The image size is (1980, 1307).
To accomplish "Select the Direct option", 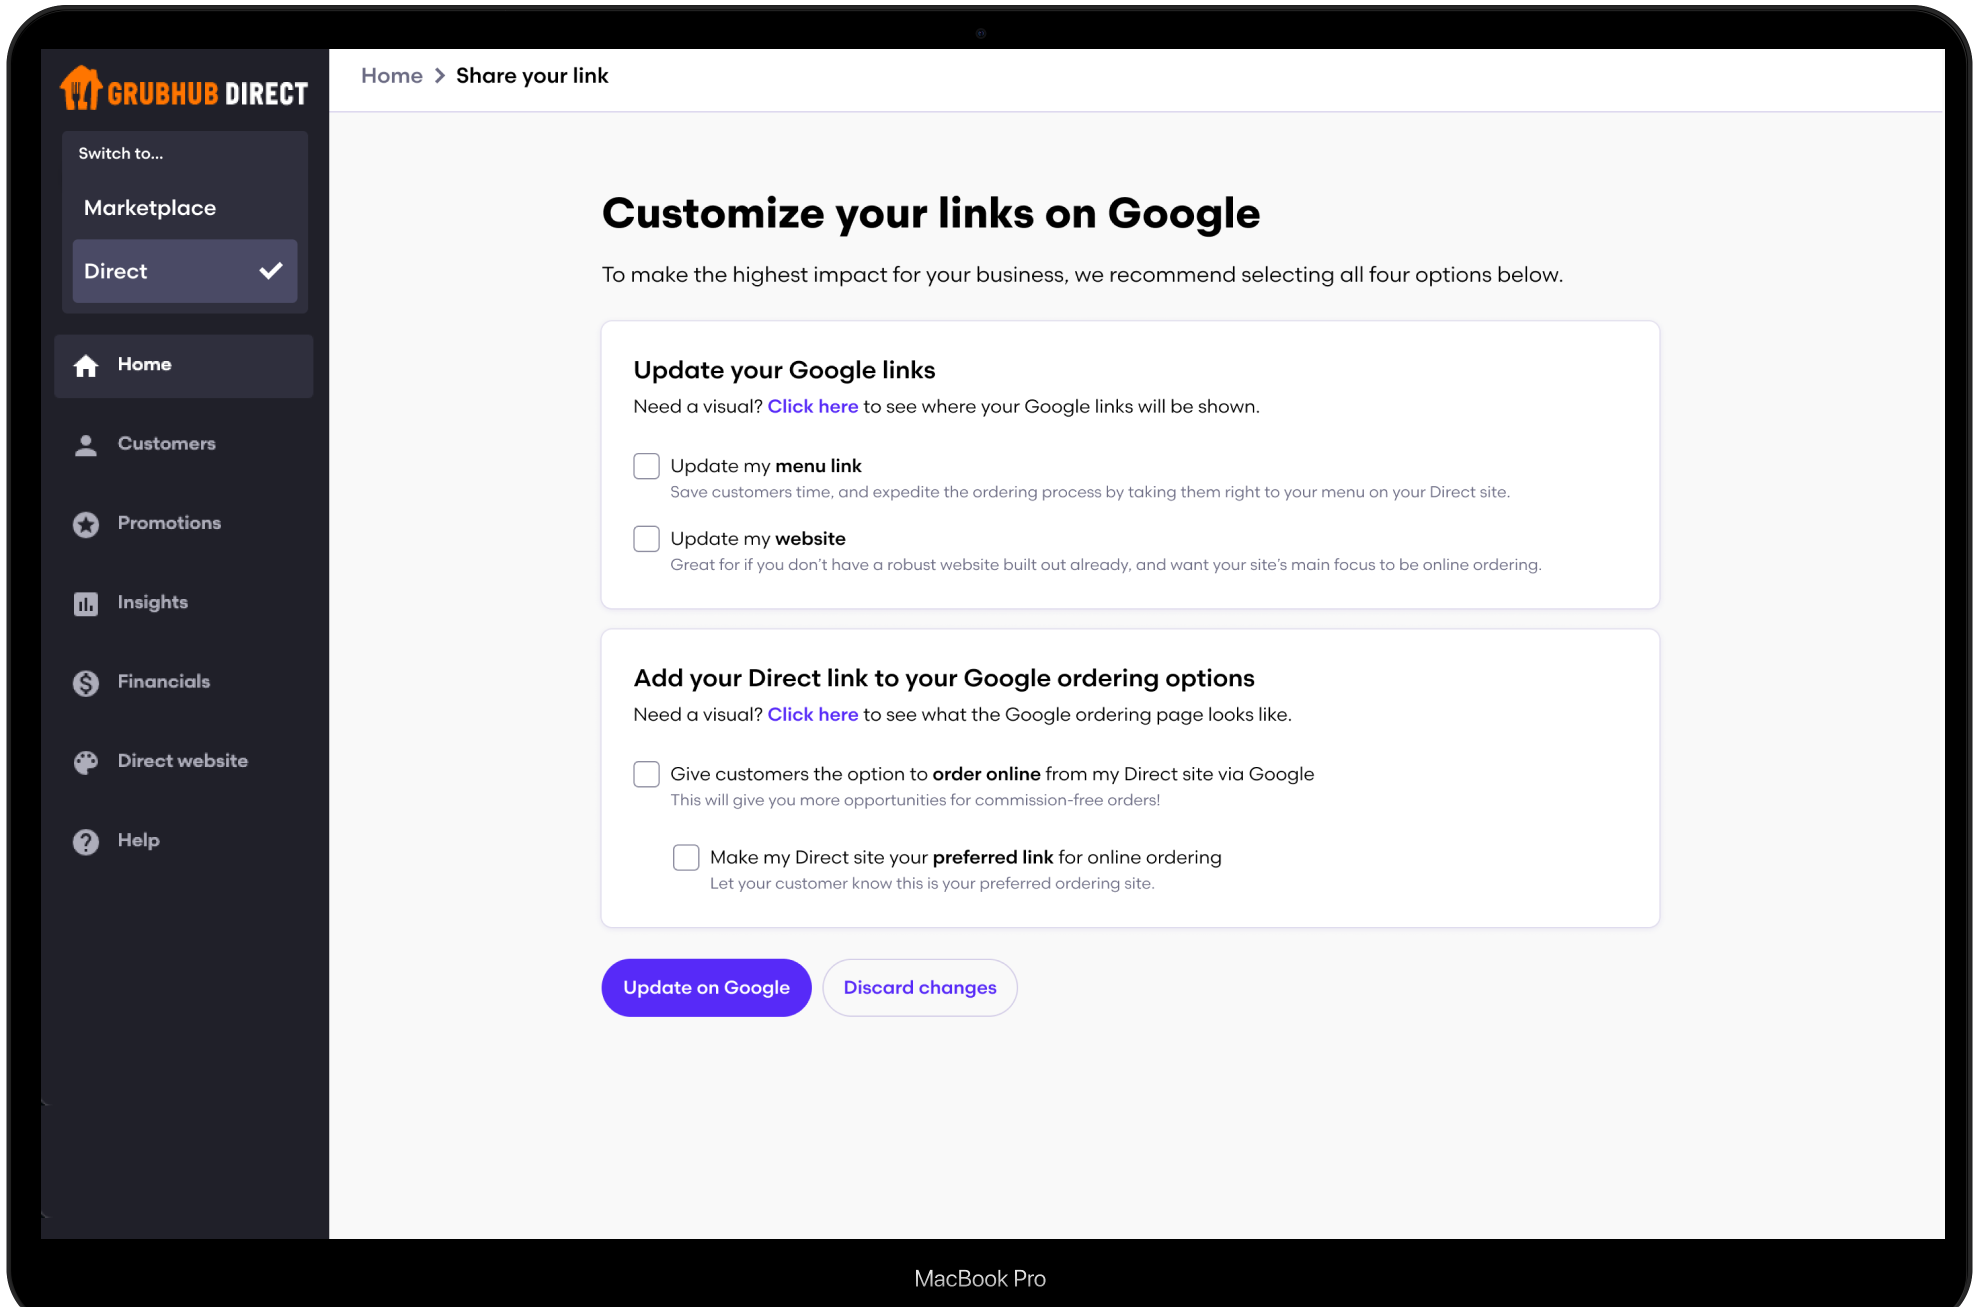I will (x=185, y=271).
